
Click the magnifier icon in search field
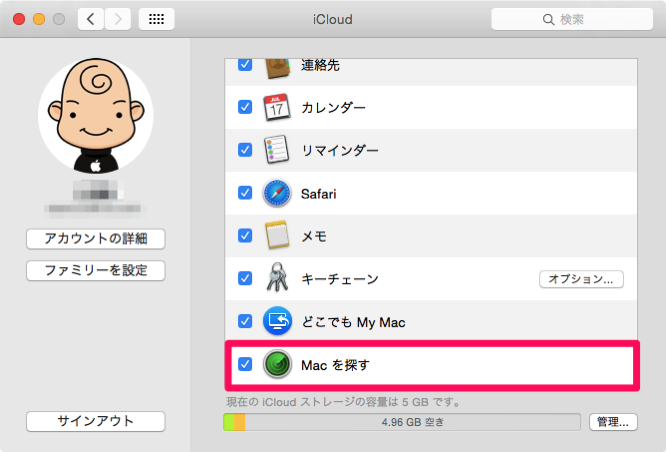tap(548, 20)
